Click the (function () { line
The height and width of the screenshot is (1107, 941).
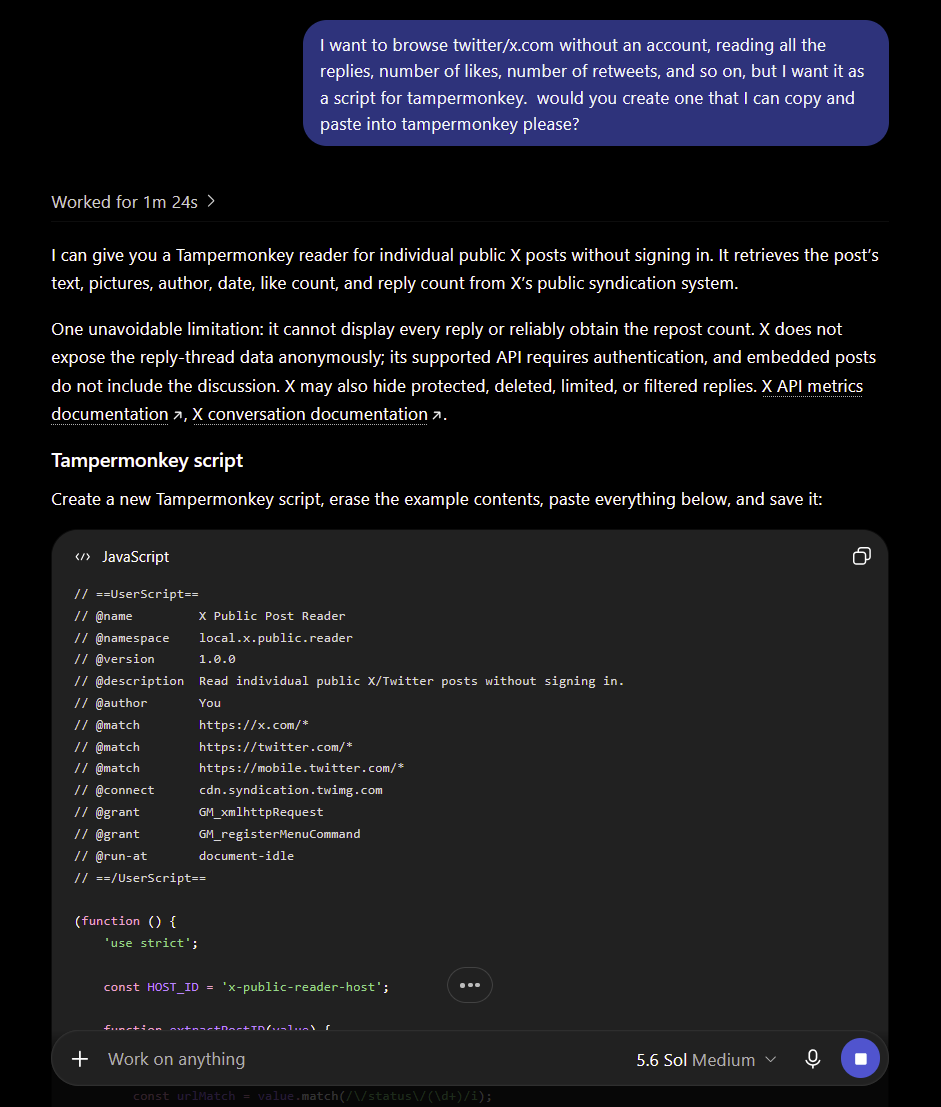point(125,921)
